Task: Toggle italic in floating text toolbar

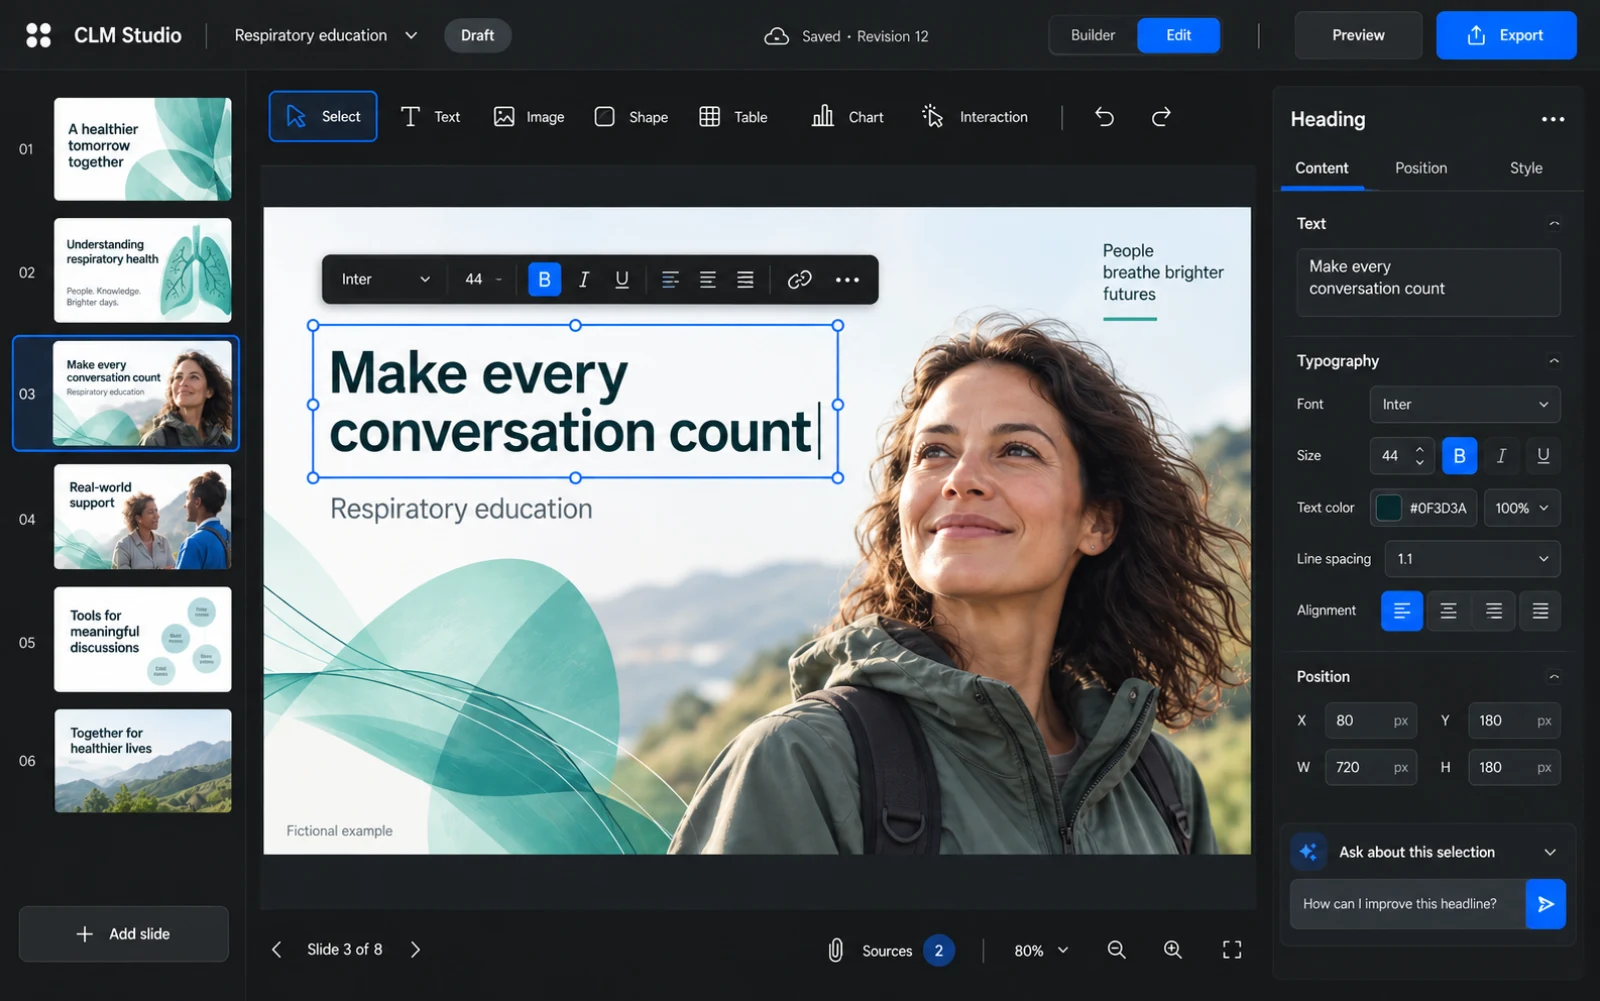Action: [584, 279]
